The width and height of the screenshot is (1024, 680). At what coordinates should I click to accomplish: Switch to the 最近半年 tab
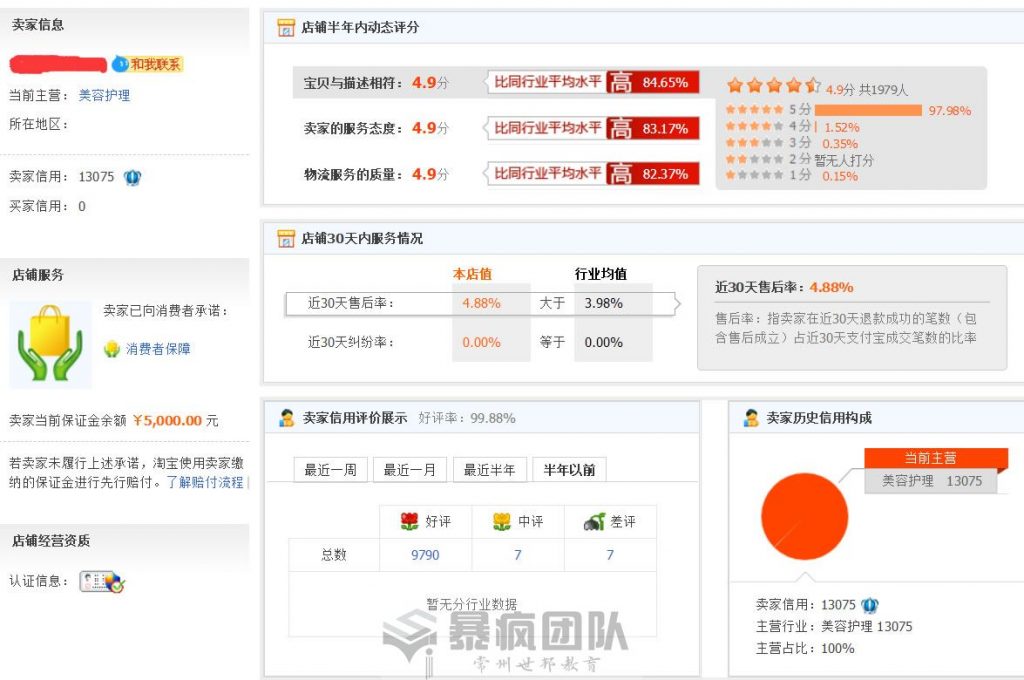coord(490,470)
